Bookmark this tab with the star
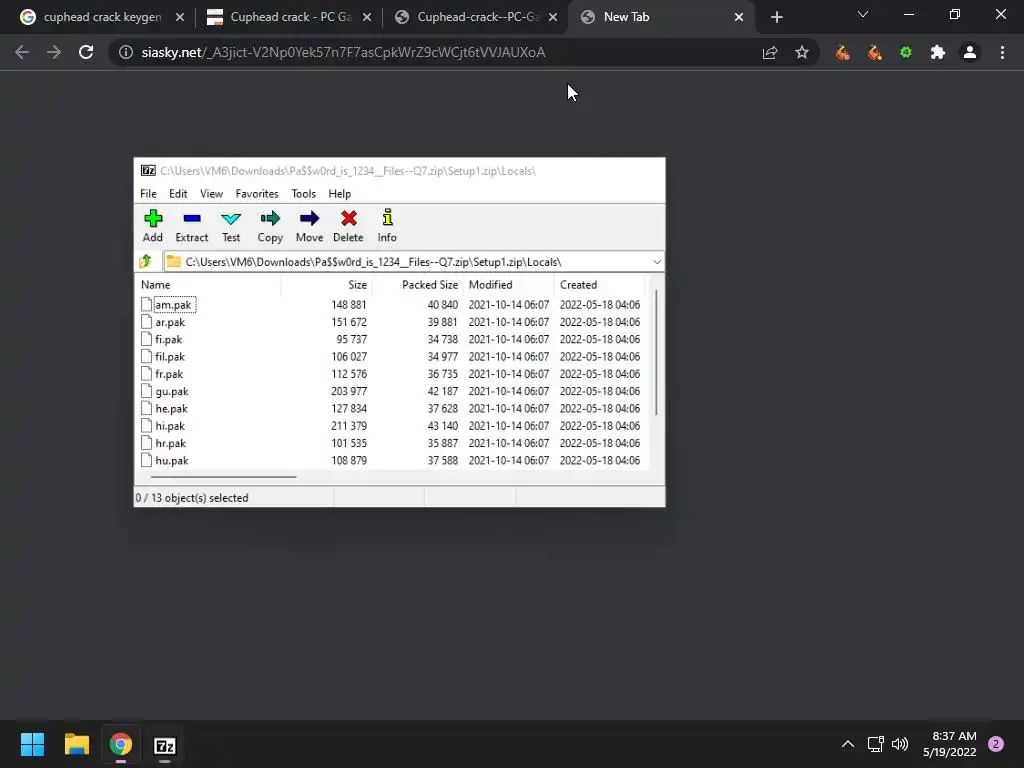Screen dimensions: 1024x768 802,52
